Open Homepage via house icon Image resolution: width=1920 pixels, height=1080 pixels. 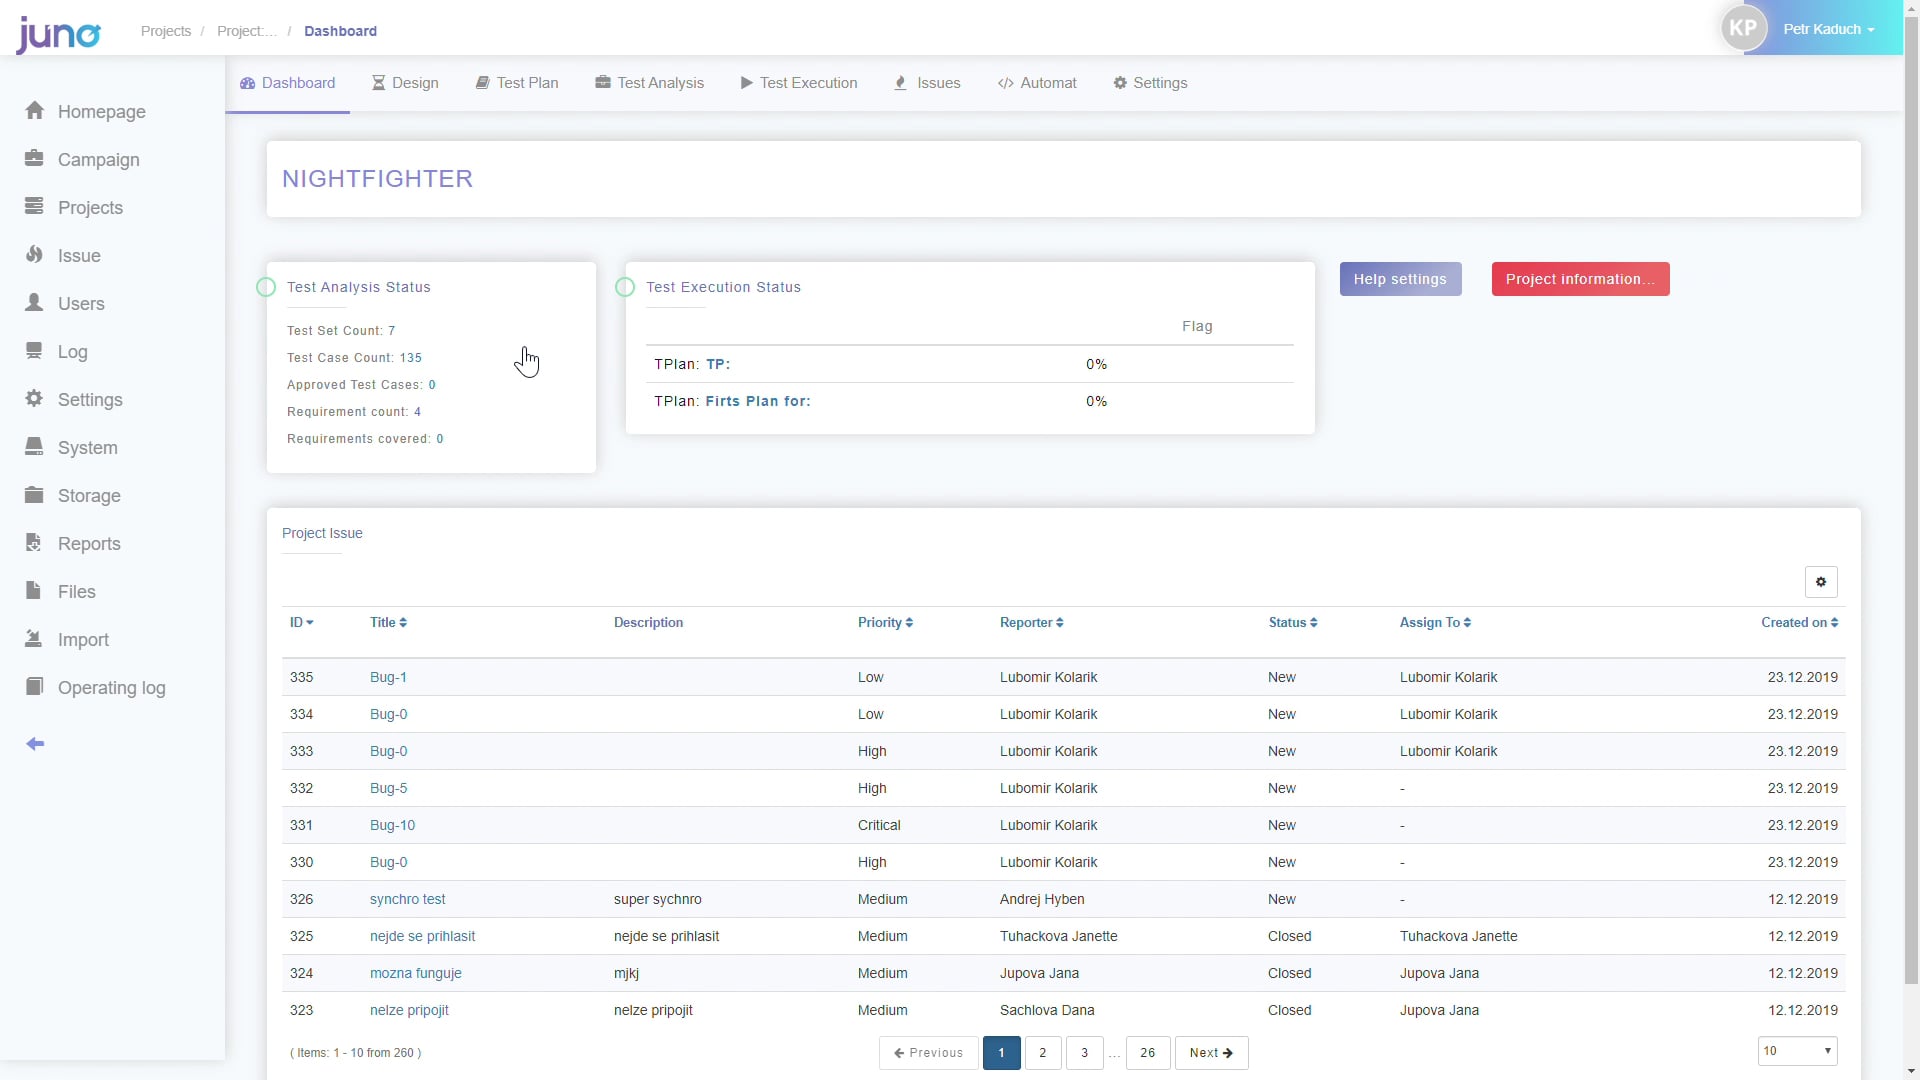[35, 111]
